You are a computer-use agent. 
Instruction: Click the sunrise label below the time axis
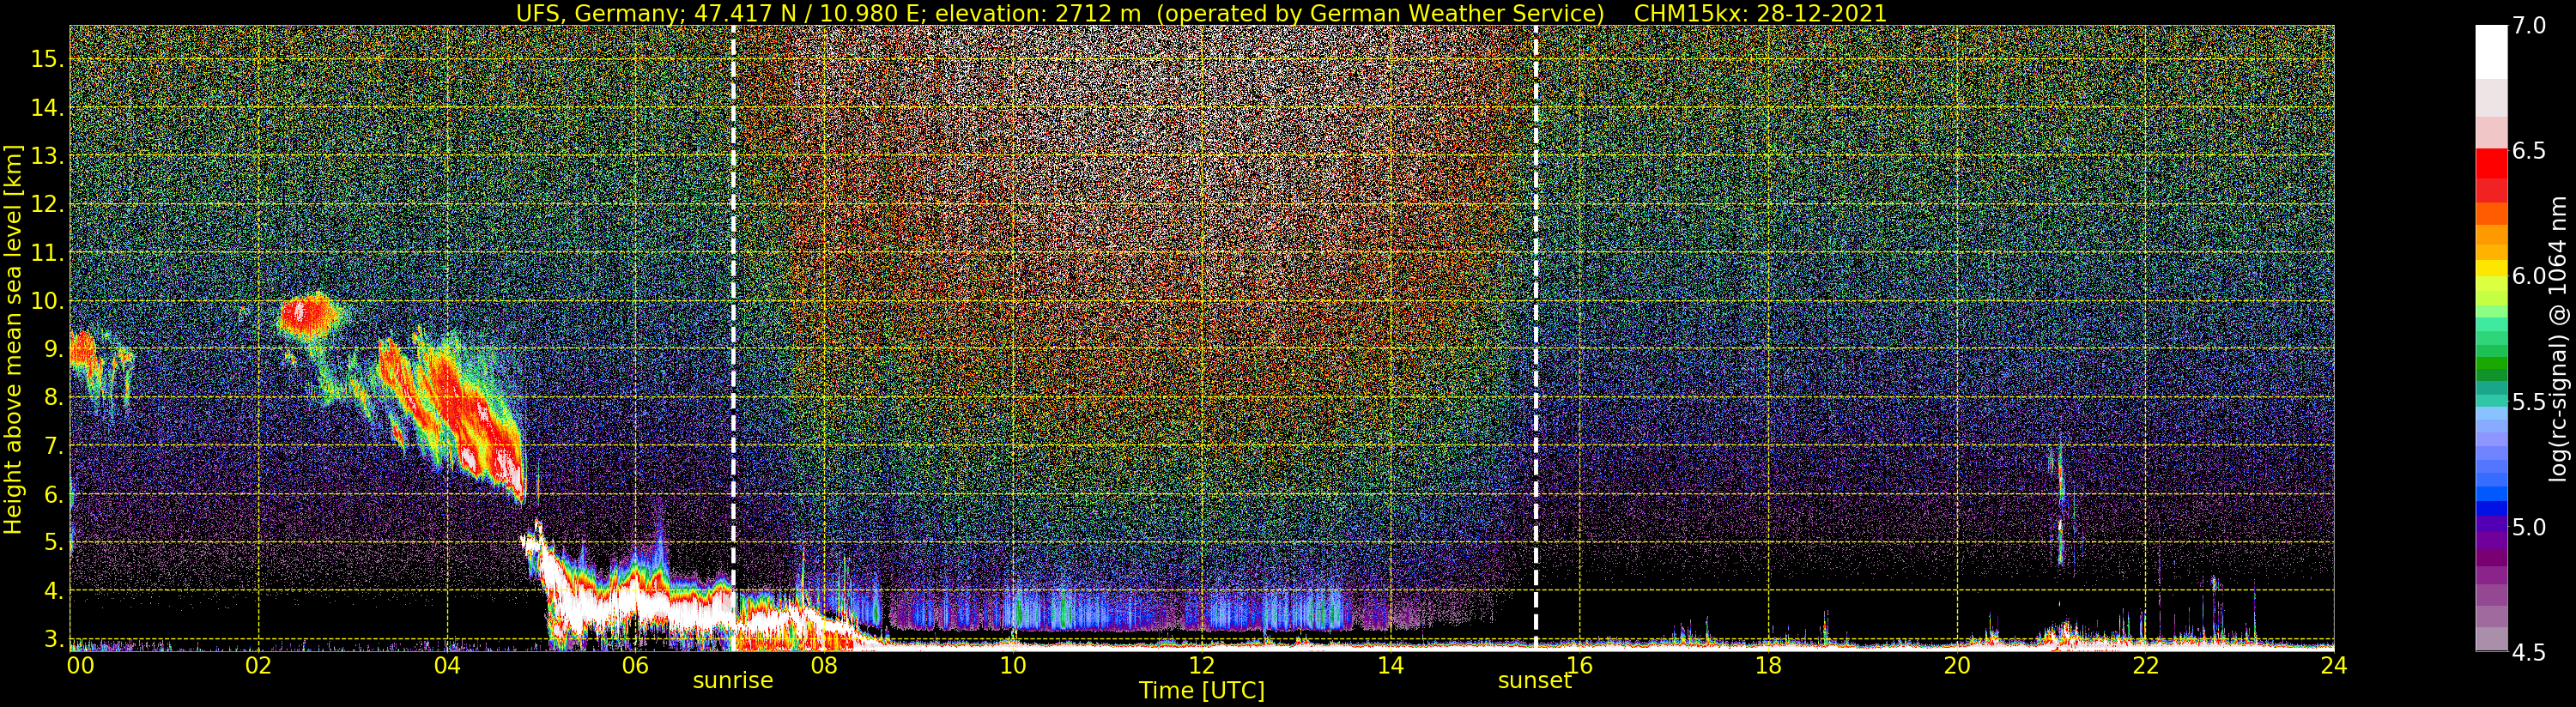coord(733,681)
